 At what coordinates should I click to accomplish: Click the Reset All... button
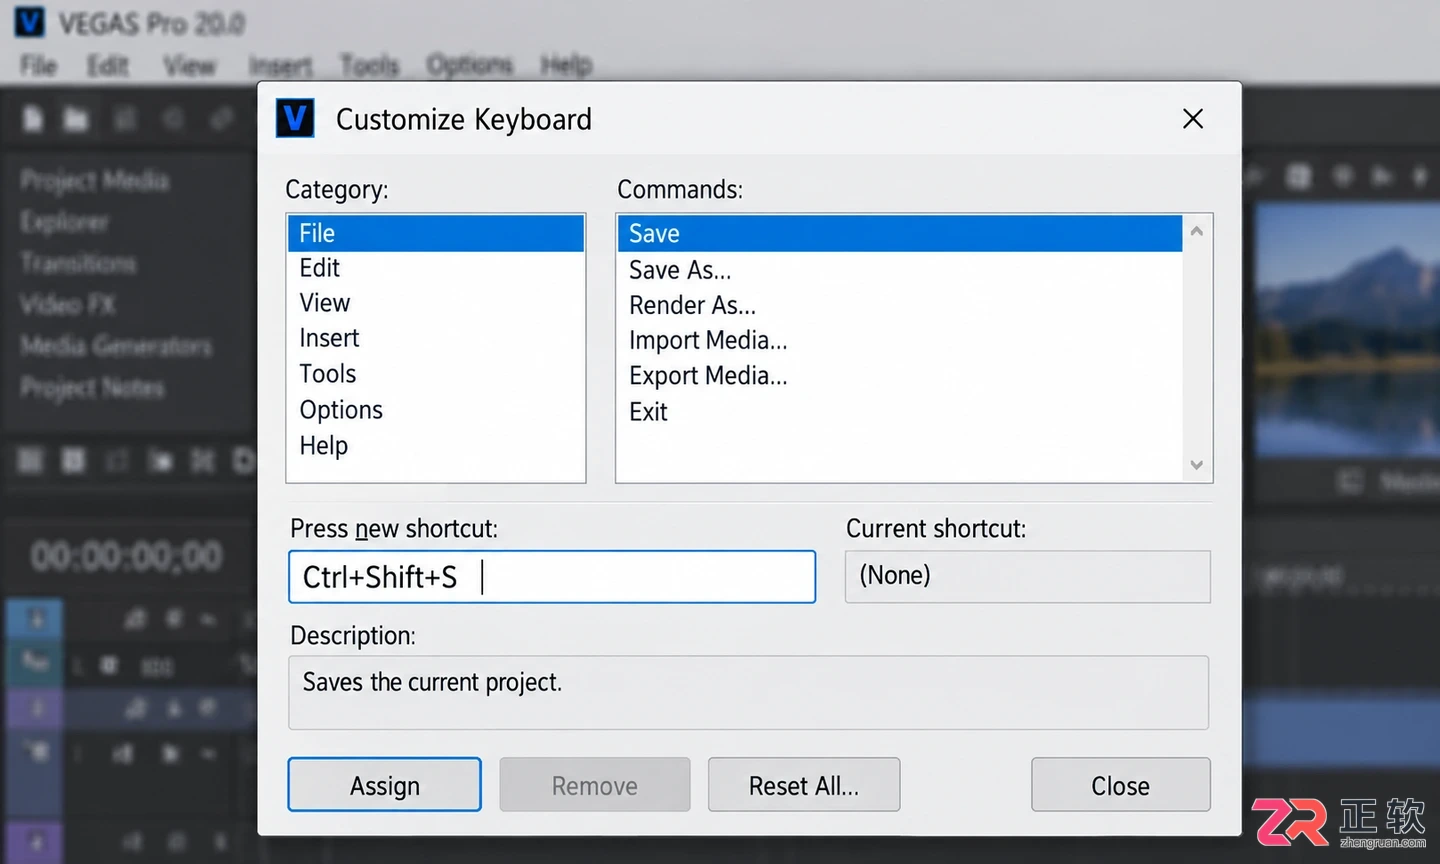coord(804,785)
